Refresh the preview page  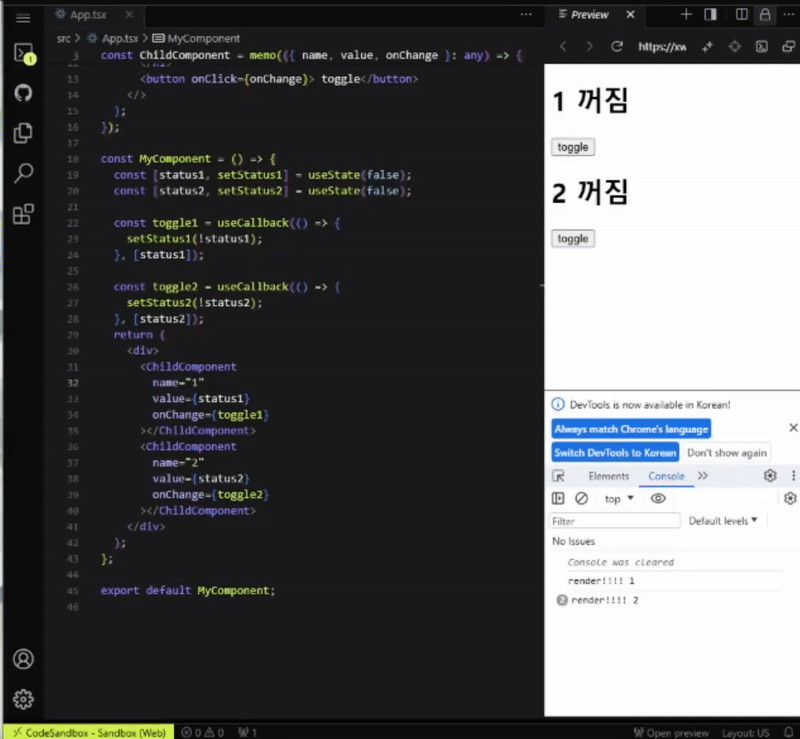point(617,45)
